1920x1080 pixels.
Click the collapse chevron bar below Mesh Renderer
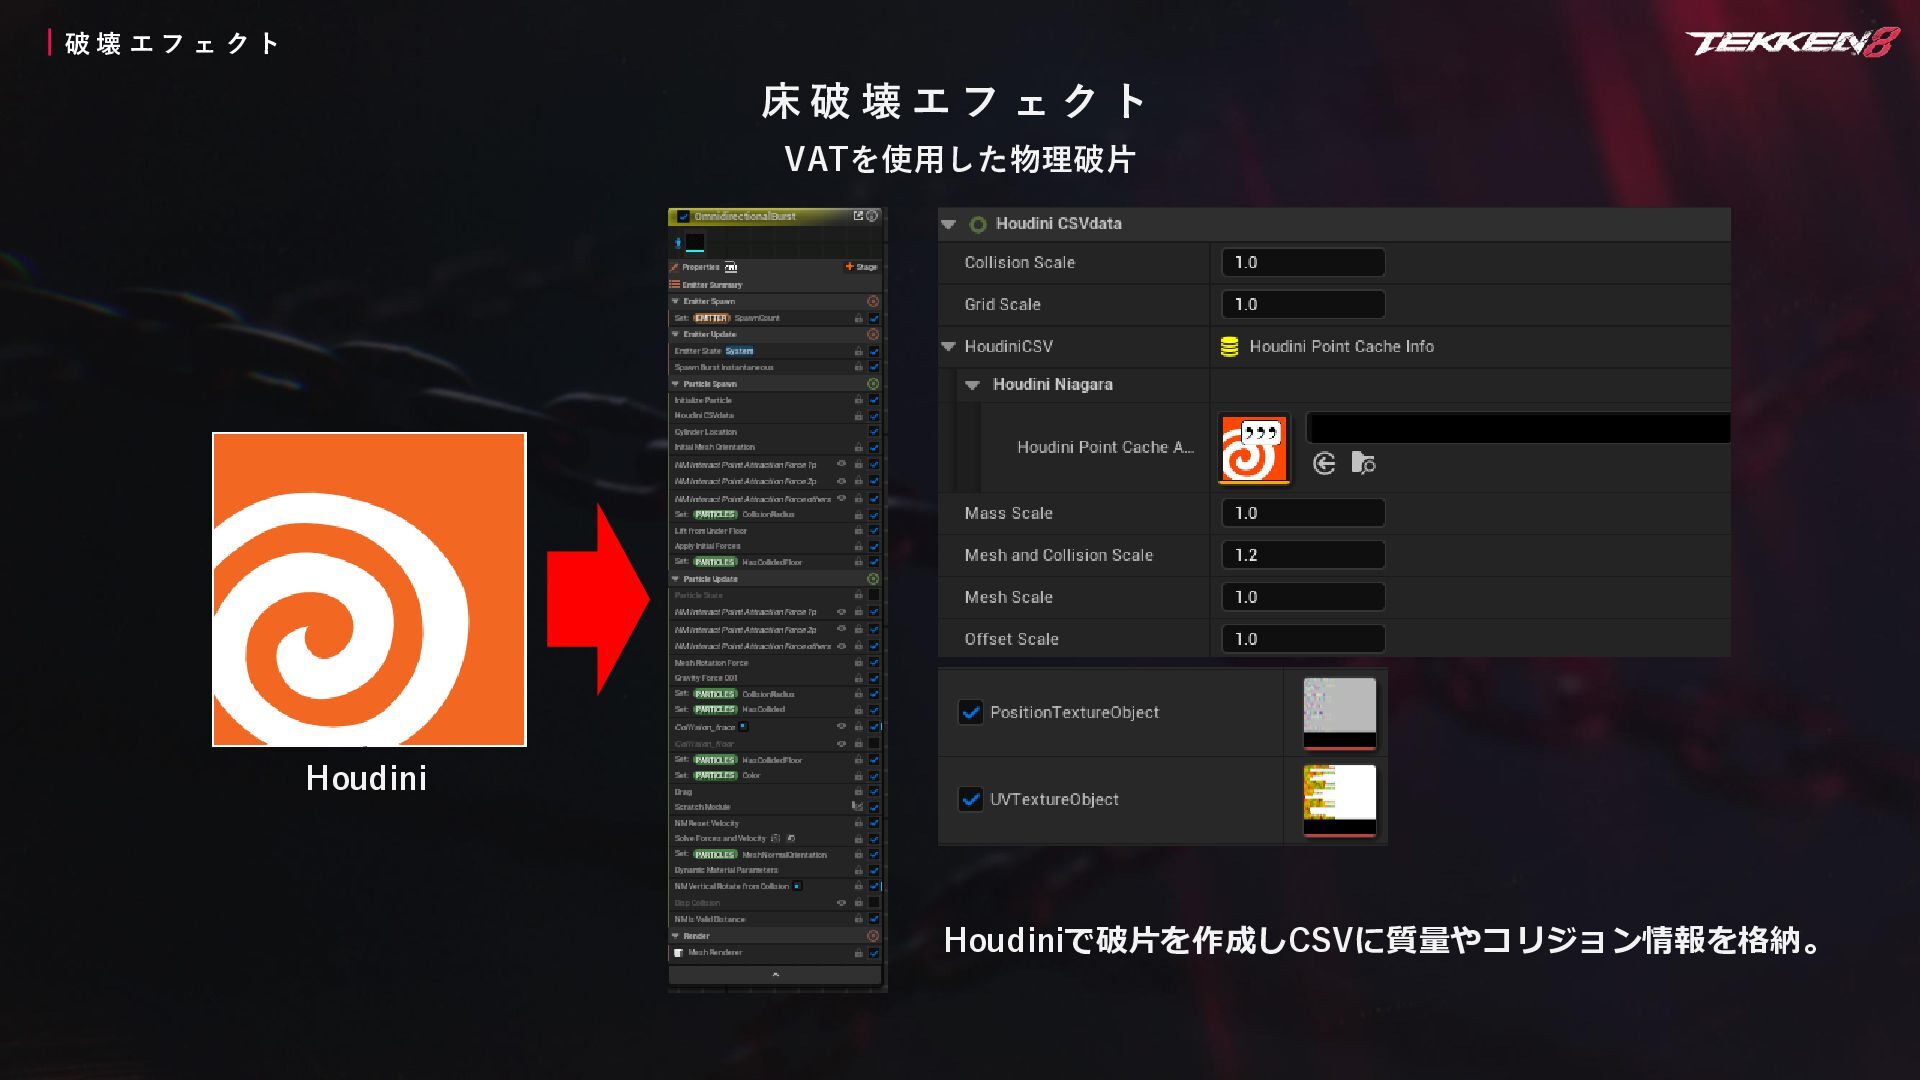[x=775, y=974]
